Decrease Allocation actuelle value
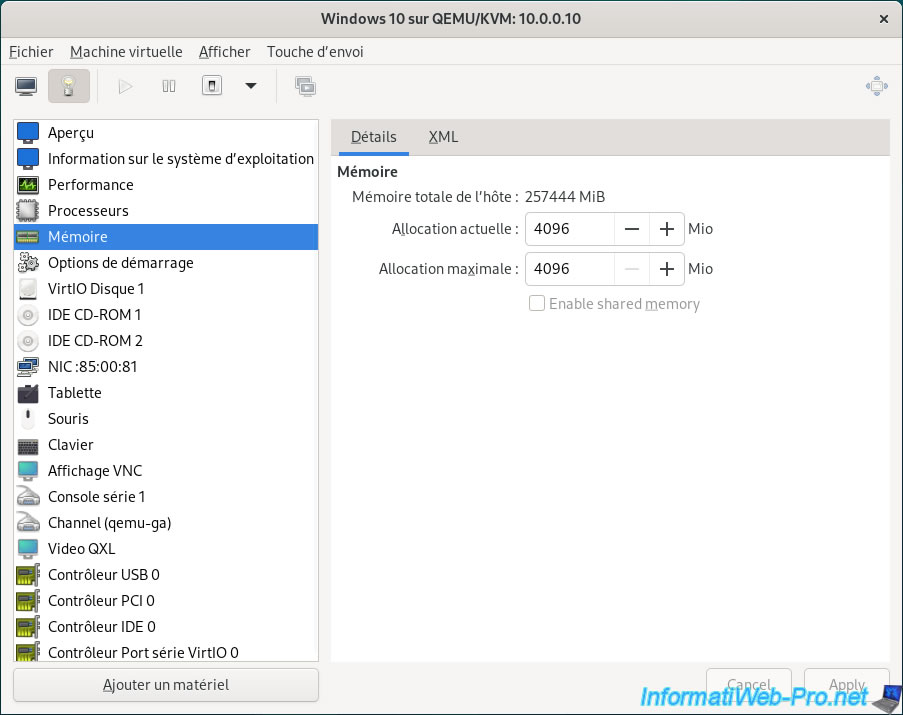903x715 pixels. pyautogui.click(x=632, y=229)
